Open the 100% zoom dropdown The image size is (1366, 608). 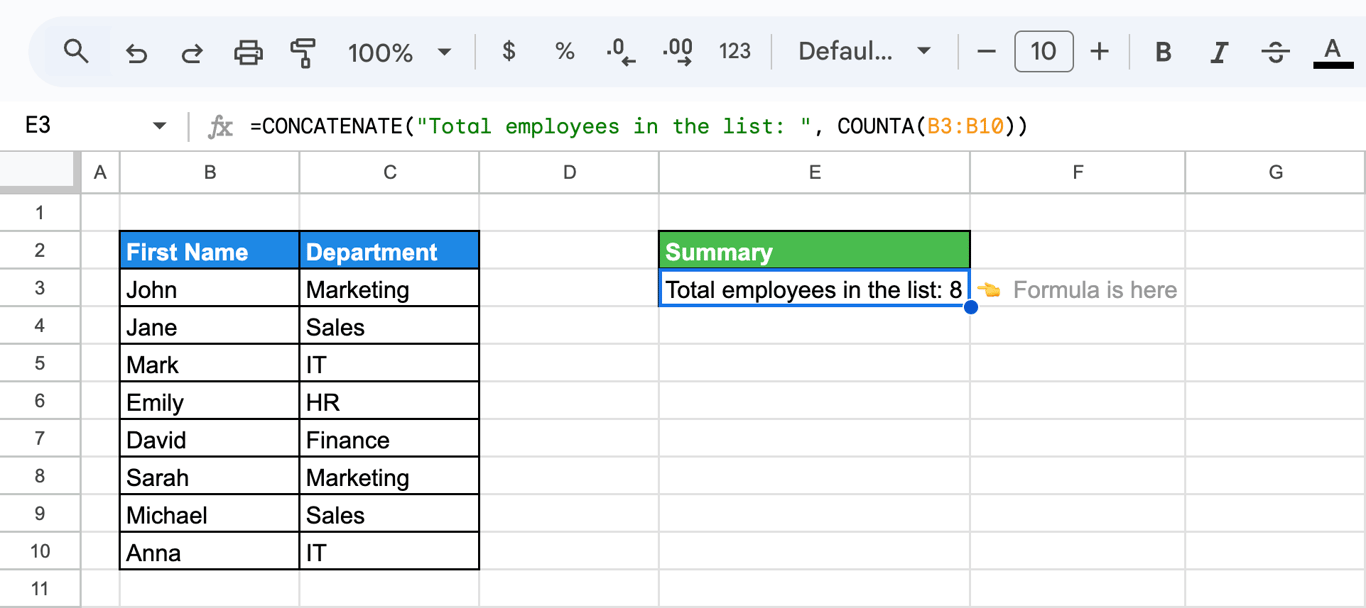400,52
